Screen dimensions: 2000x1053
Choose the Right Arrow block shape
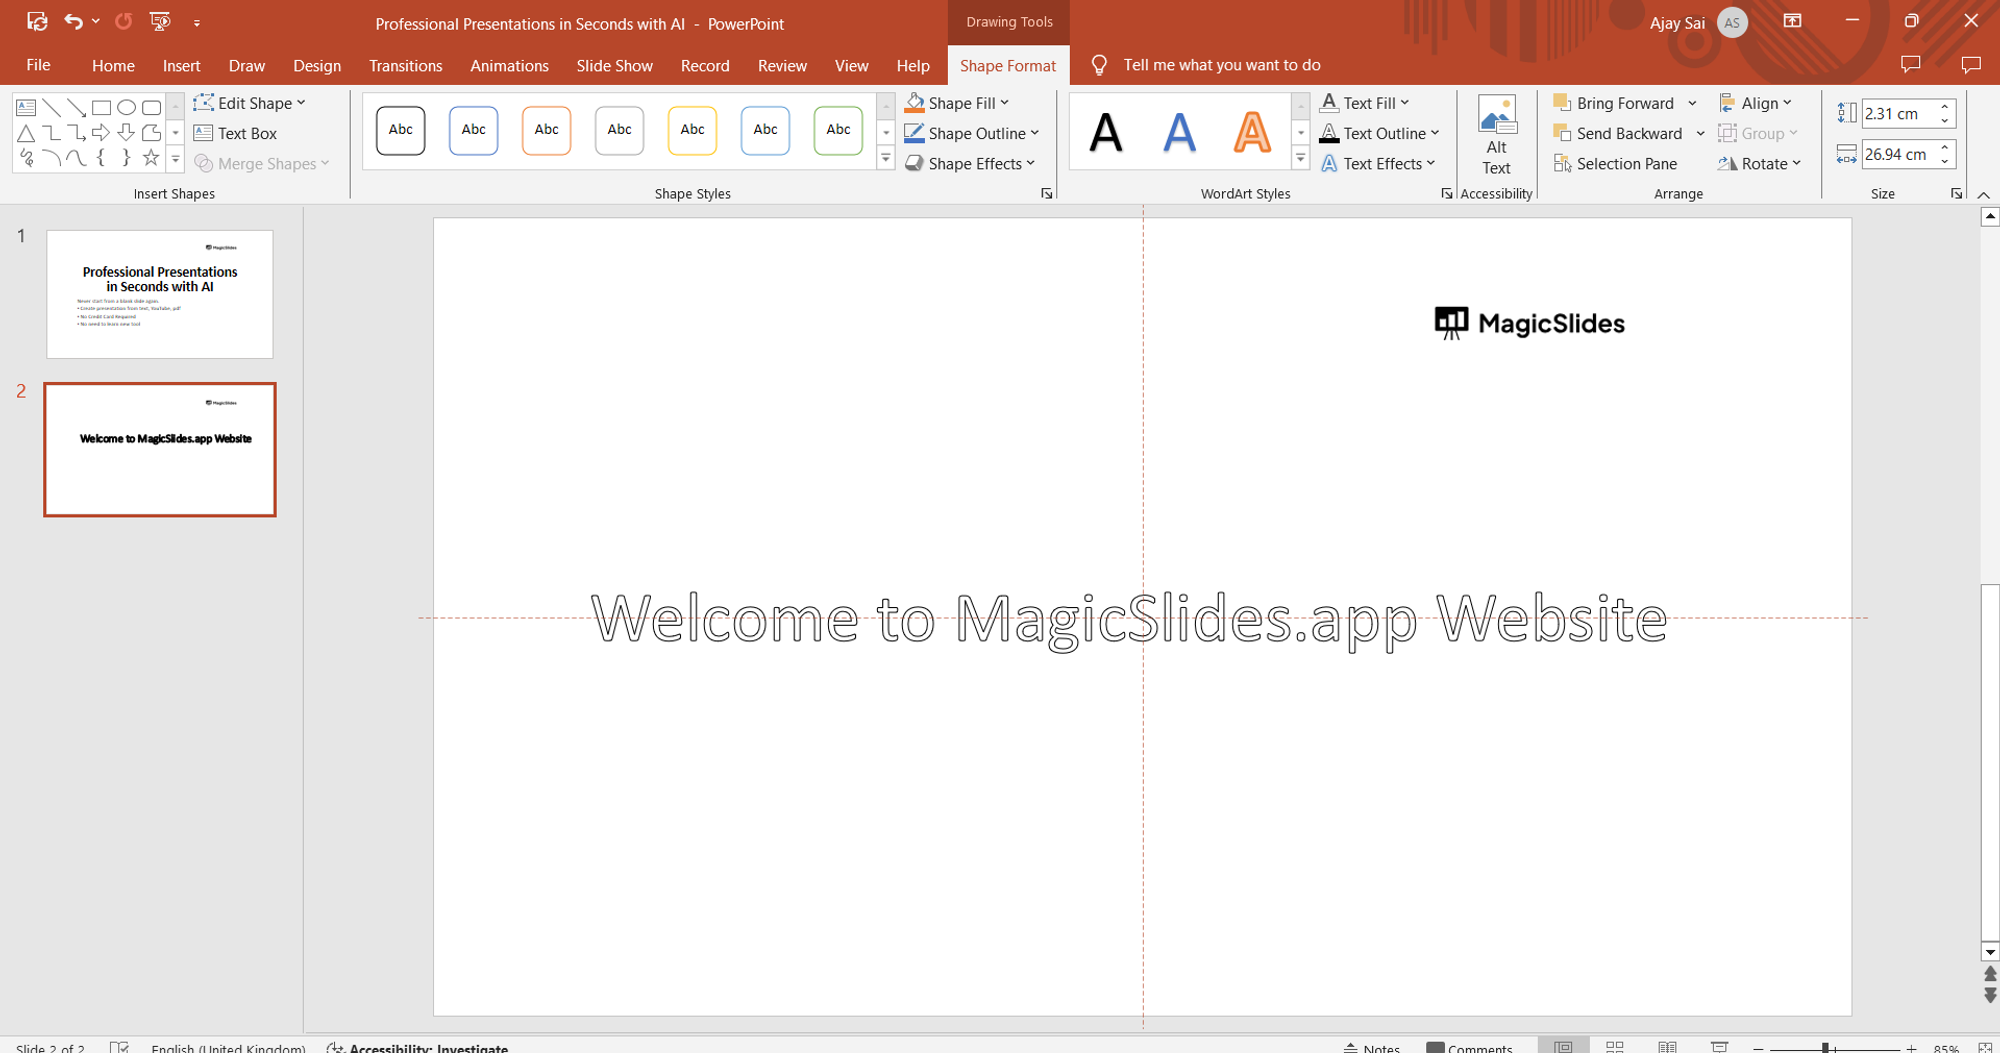101,132
